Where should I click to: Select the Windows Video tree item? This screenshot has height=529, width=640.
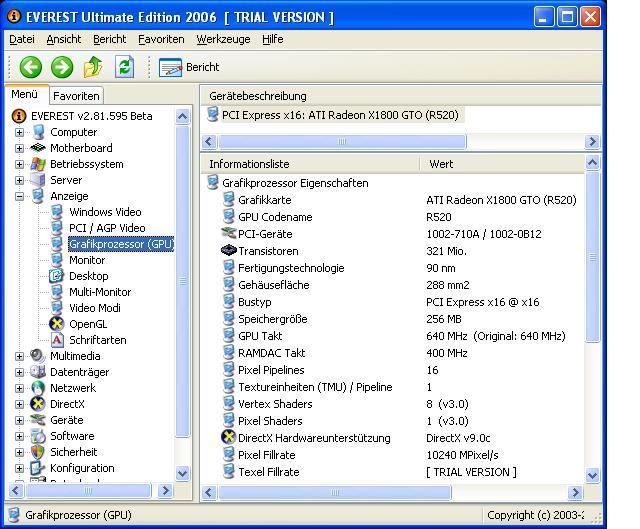click(x=105, y=212)
